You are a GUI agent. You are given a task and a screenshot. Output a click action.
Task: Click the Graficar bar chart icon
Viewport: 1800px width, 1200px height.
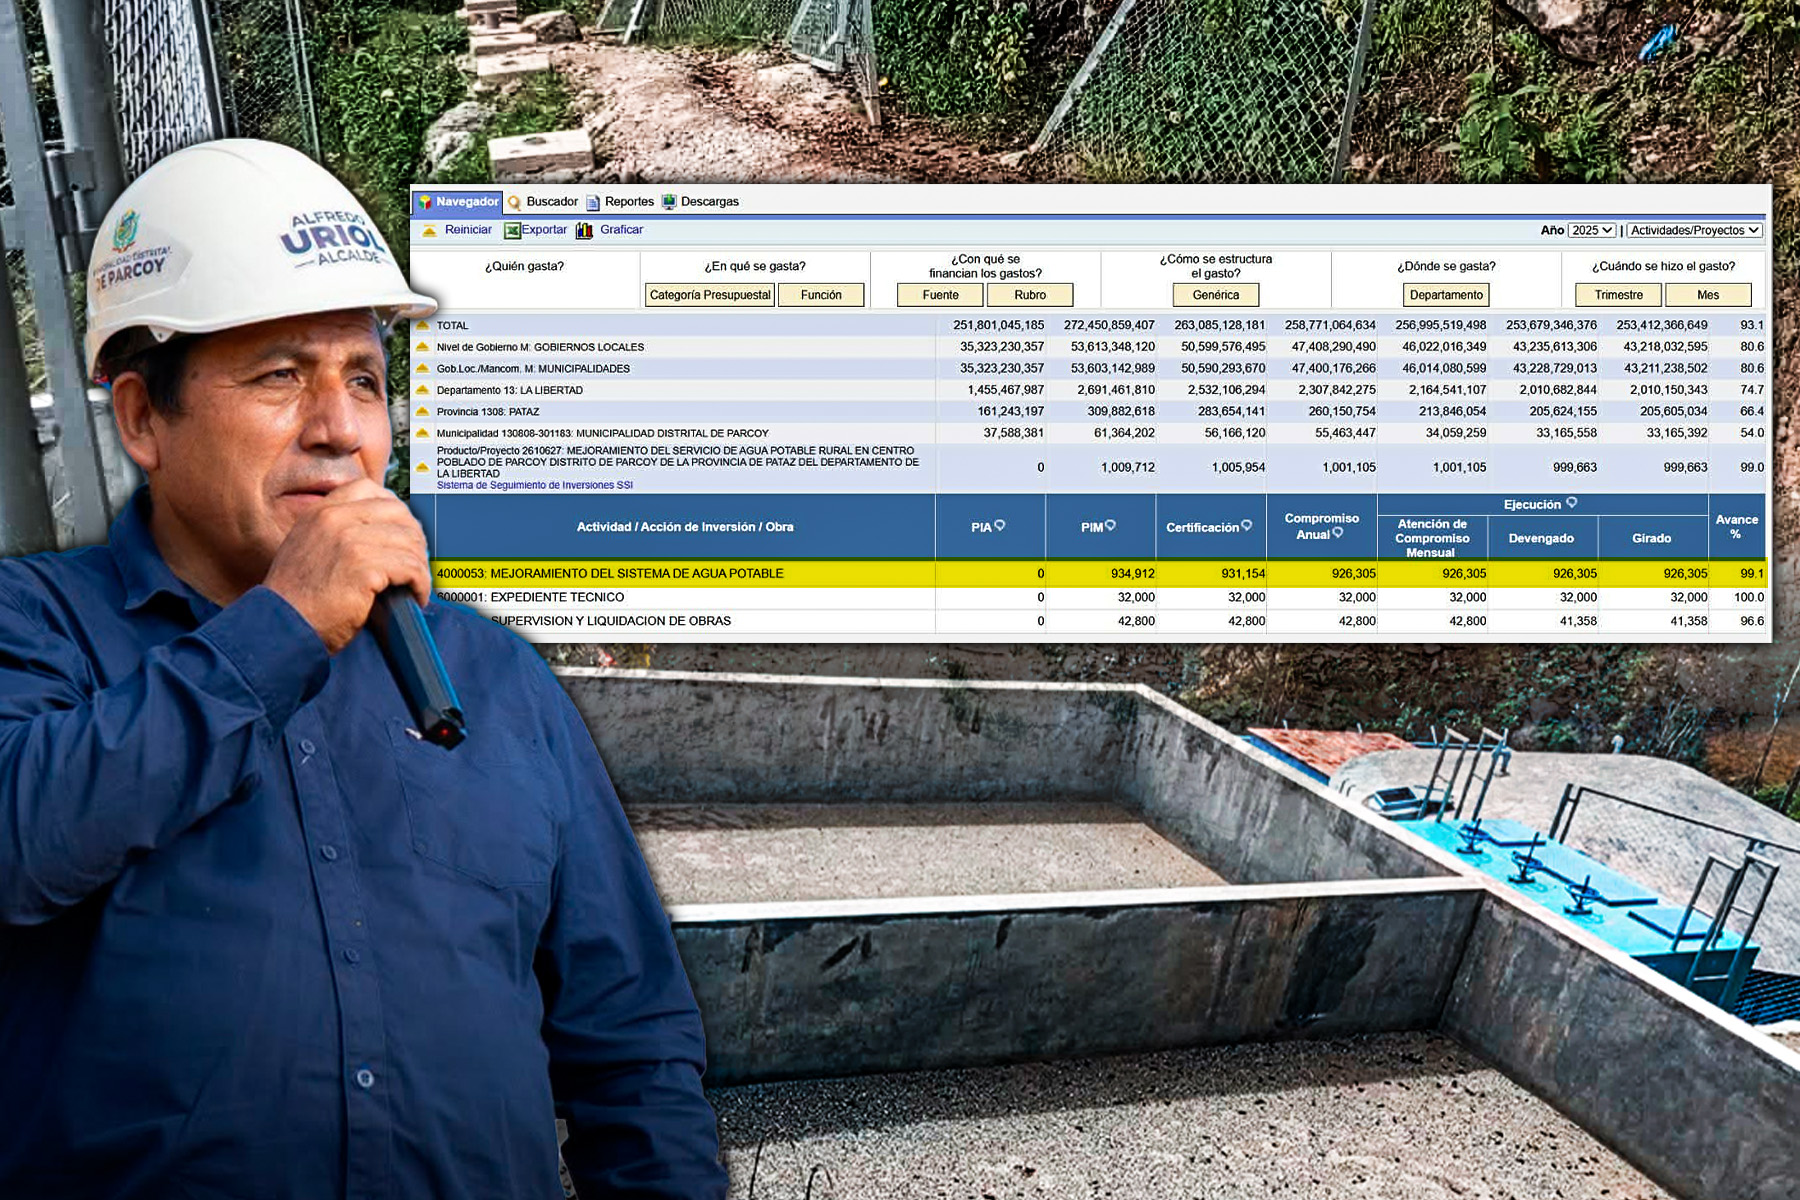pyautogui.click(x=584, y=231)
